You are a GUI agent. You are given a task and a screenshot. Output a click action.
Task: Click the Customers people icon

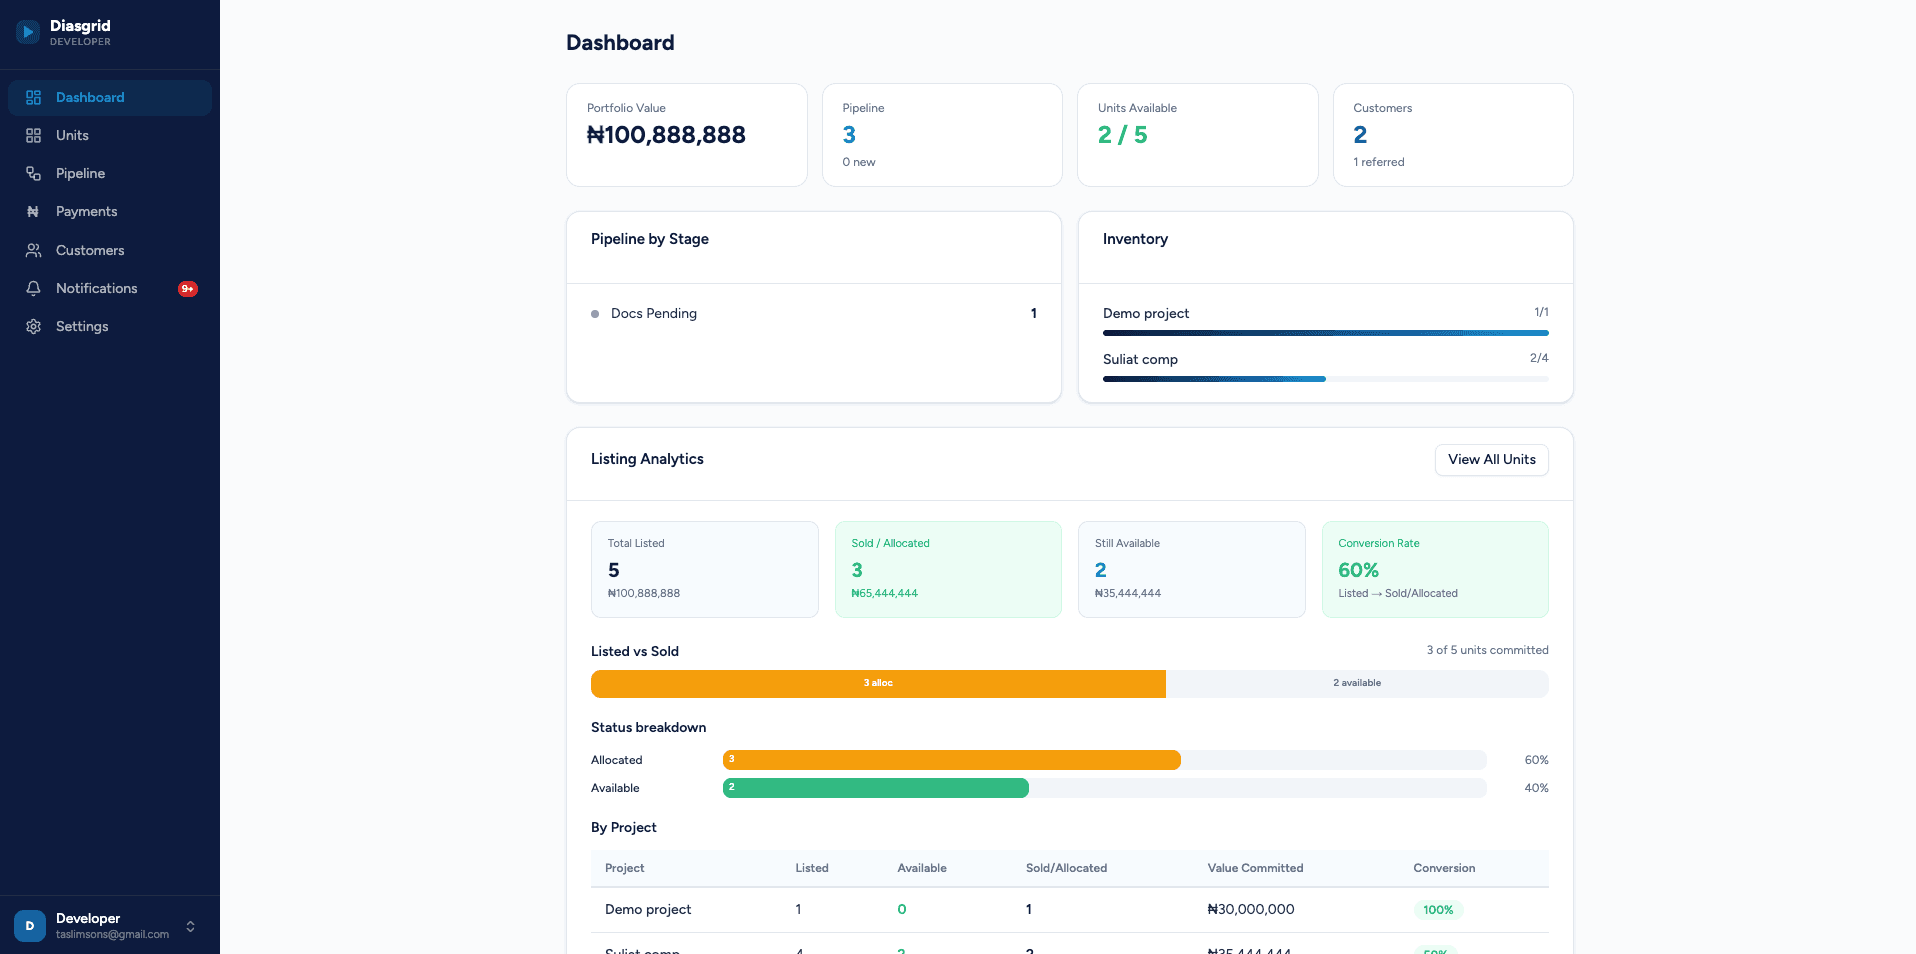pyautogui.click(x=33, y=250)
